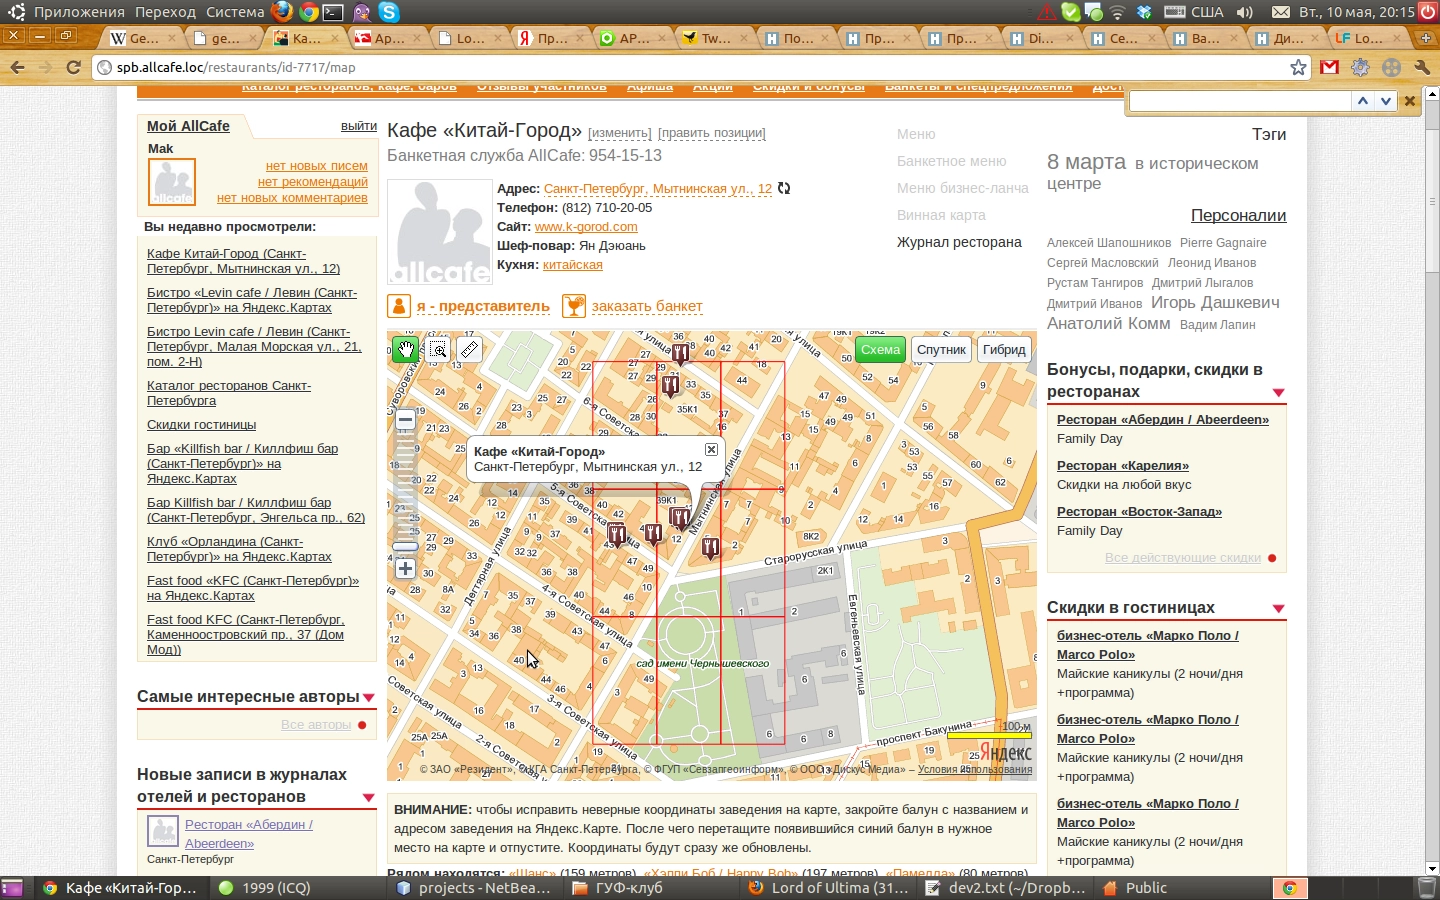Open the Gmail extension icon in Chrome toolbar
Screen dimensions: 1440x900
1329,67
